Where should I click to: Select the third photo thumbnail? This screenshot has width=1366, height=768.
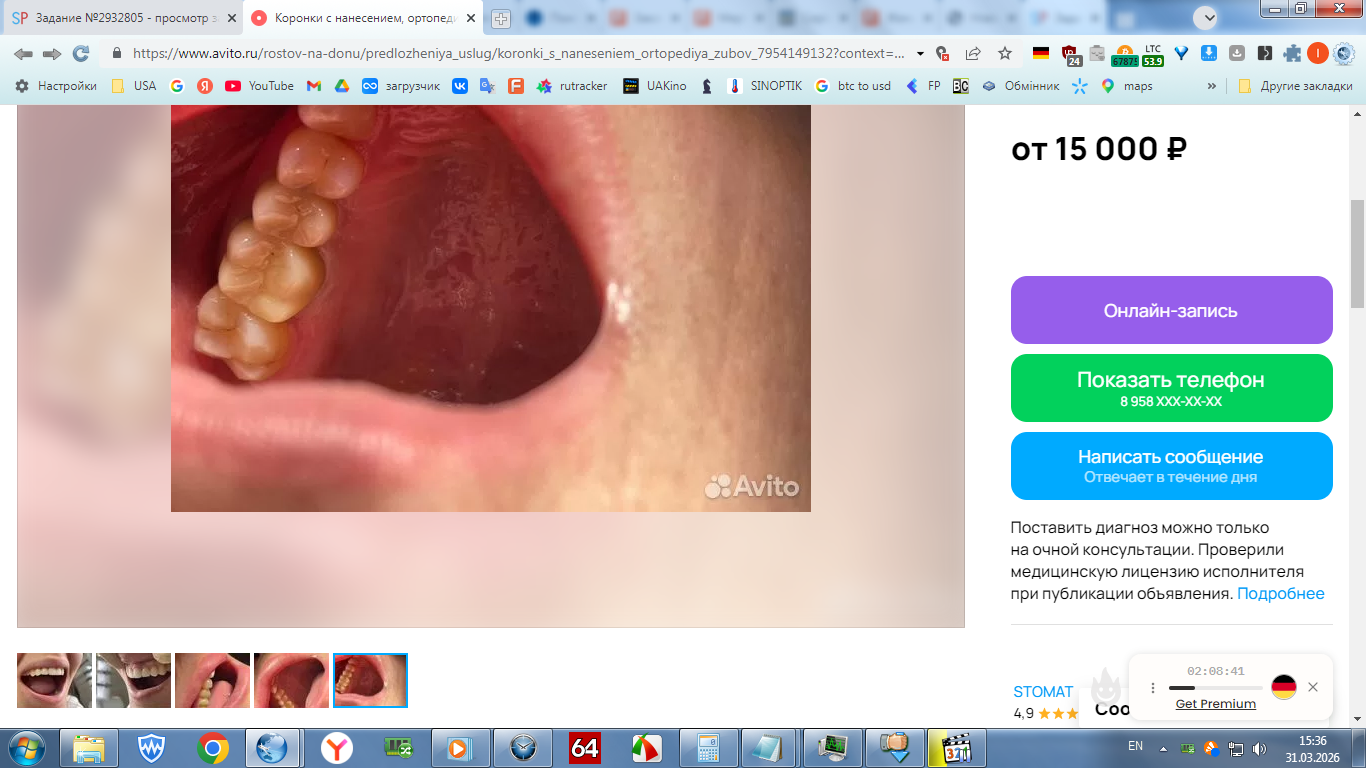pos(212,680)
